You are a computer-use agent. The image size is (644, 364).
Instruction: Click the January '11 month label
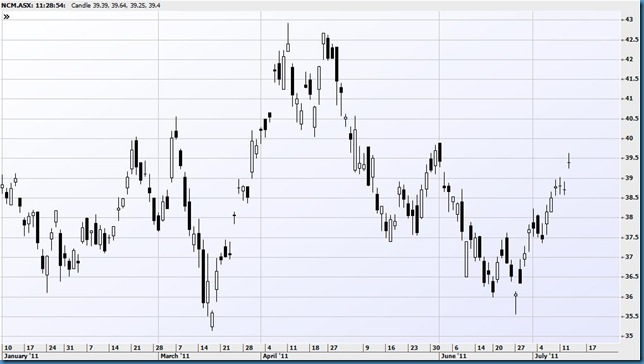pyautogui.click(x=21, y=356)
